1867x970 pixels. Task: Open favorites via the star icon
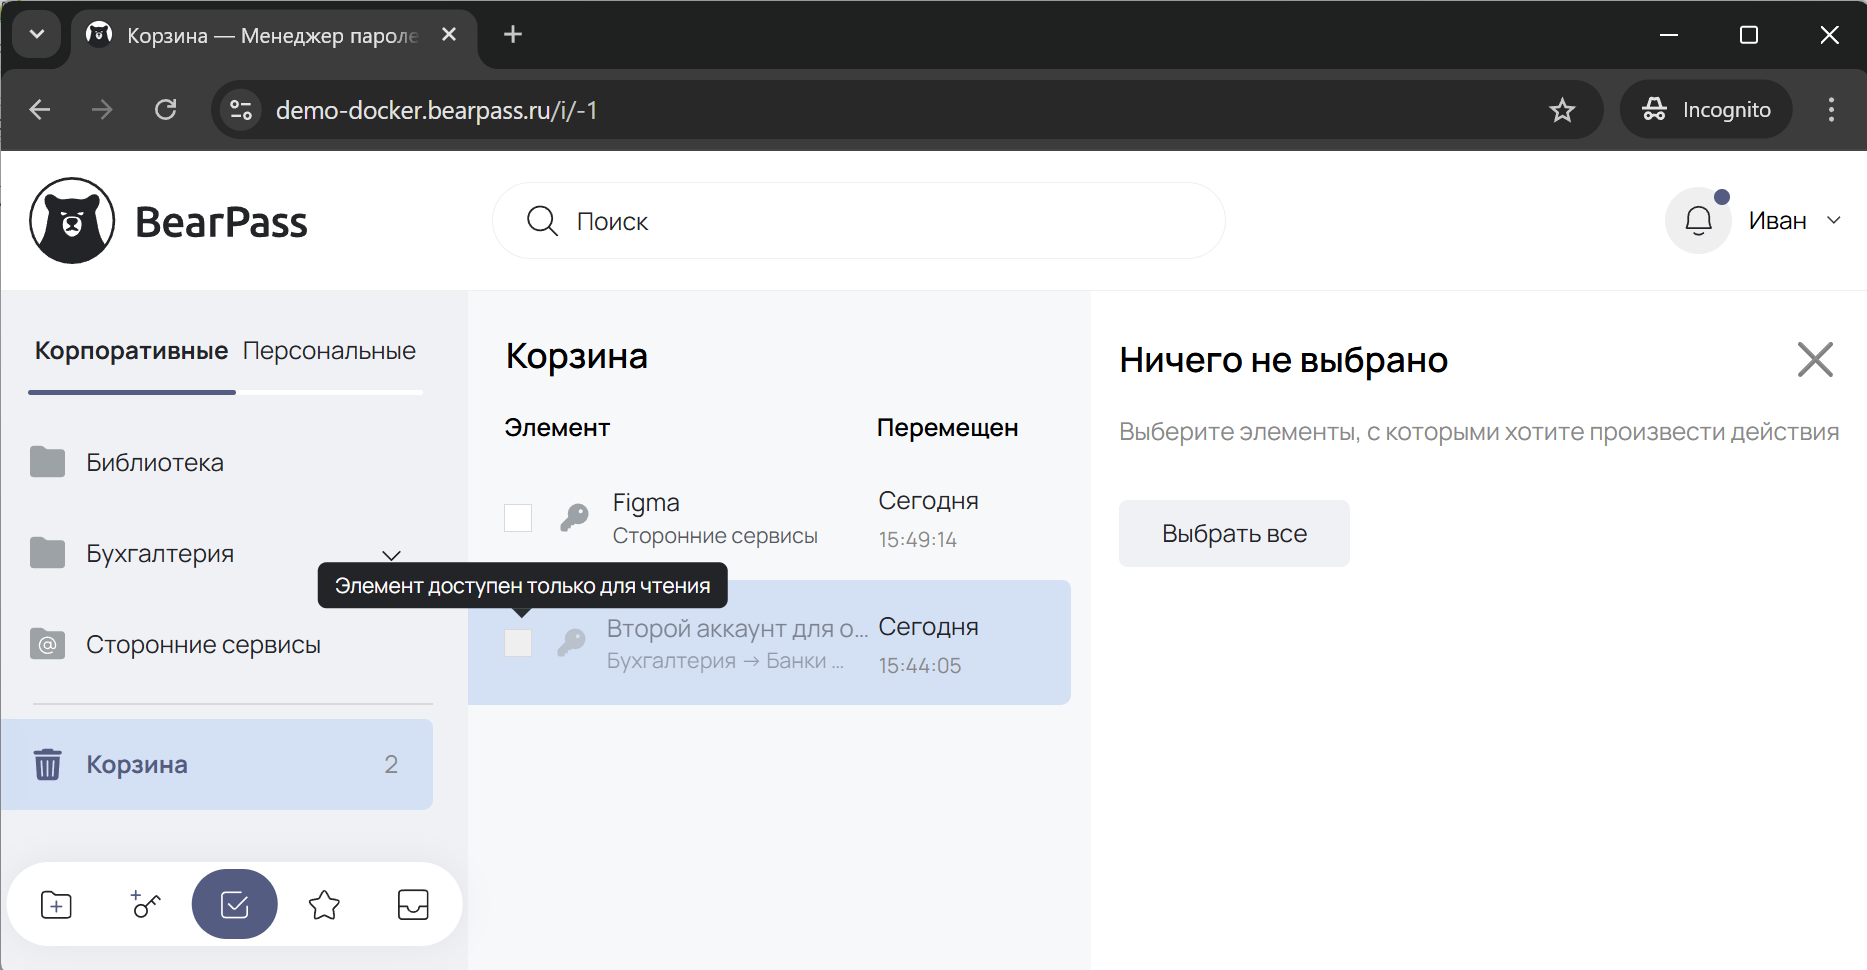click(x=324, y=905)
